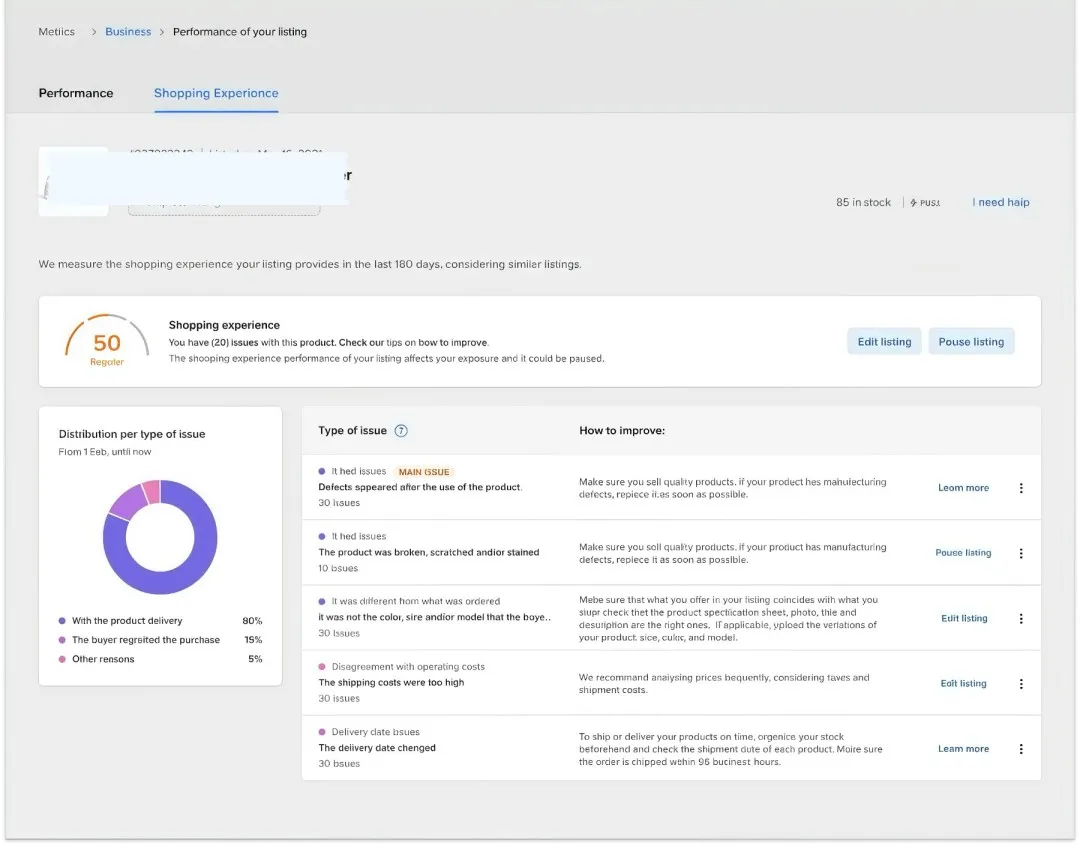1080x846 pixels.
Task: Click Edit listing link for shipping costs issue
Action: pos(963,684)
